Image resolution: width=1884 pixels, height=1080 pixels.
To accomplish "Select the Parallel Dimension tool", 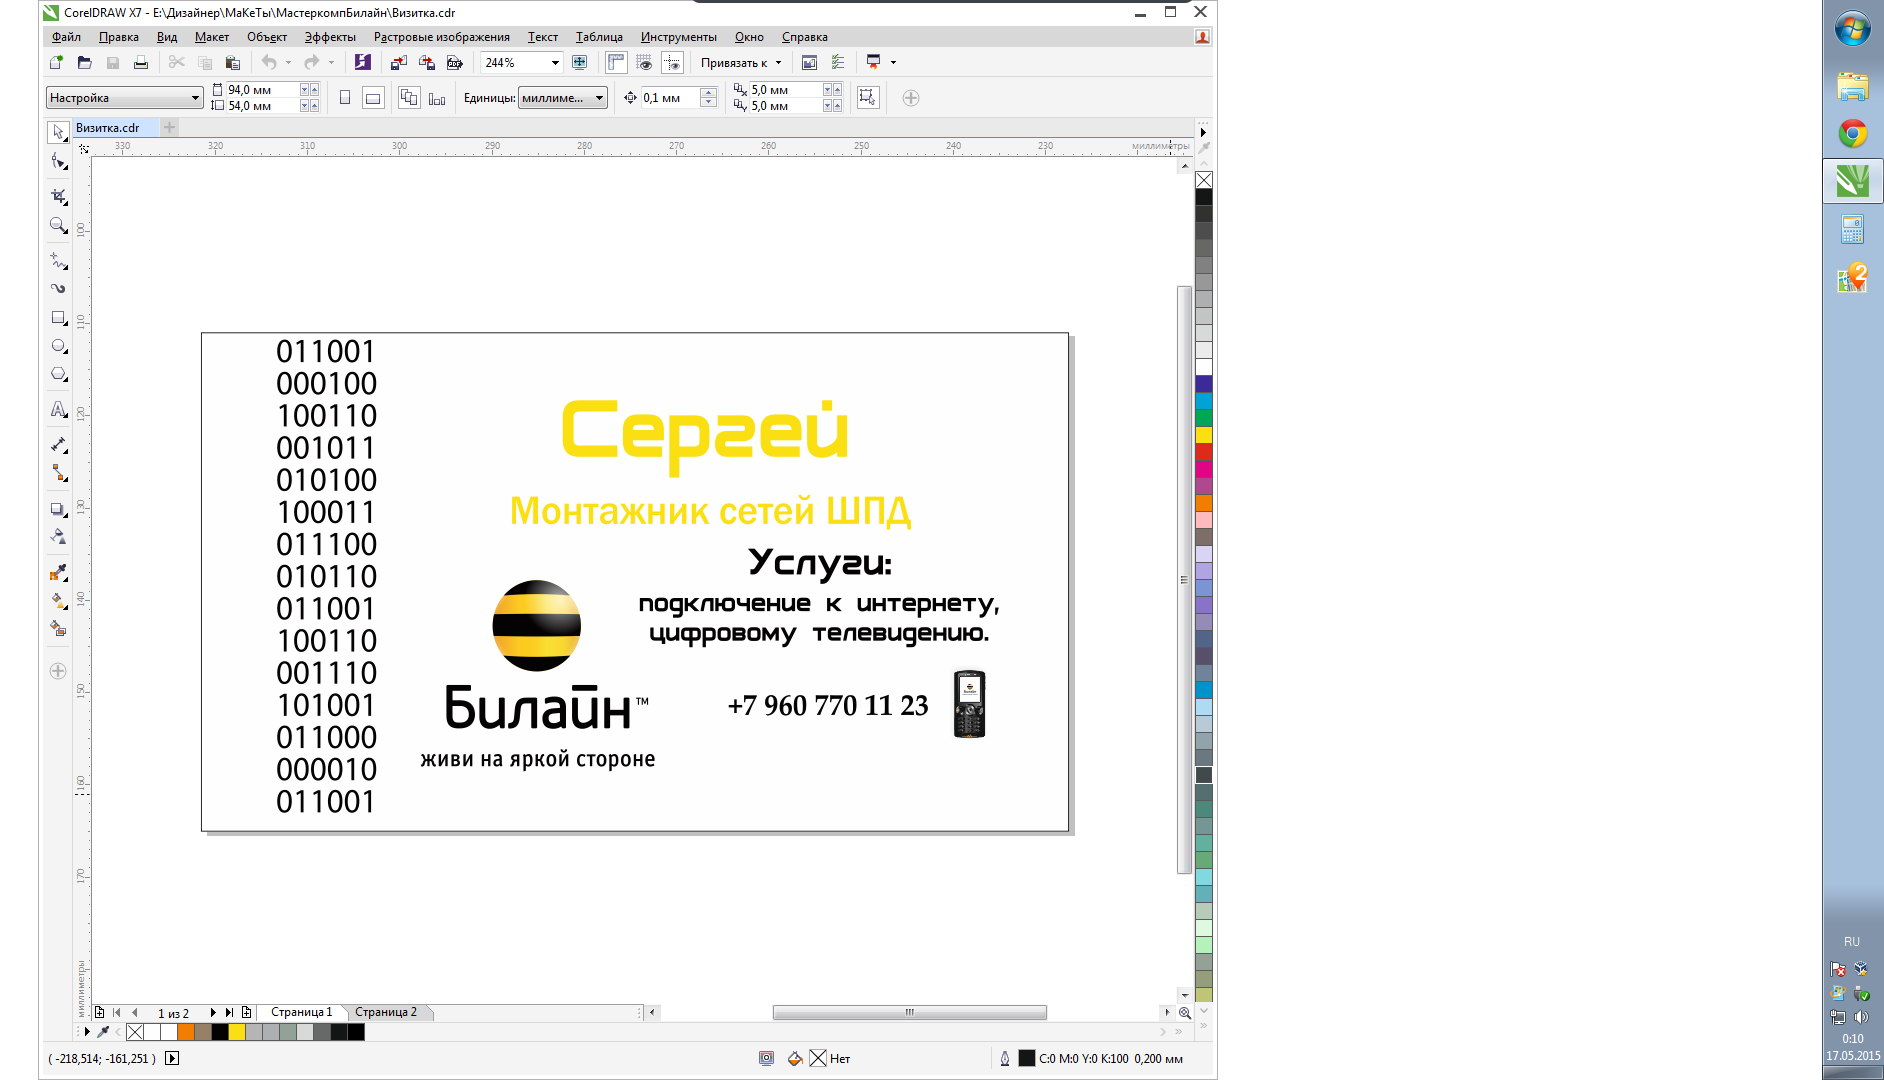I will 59,444.
